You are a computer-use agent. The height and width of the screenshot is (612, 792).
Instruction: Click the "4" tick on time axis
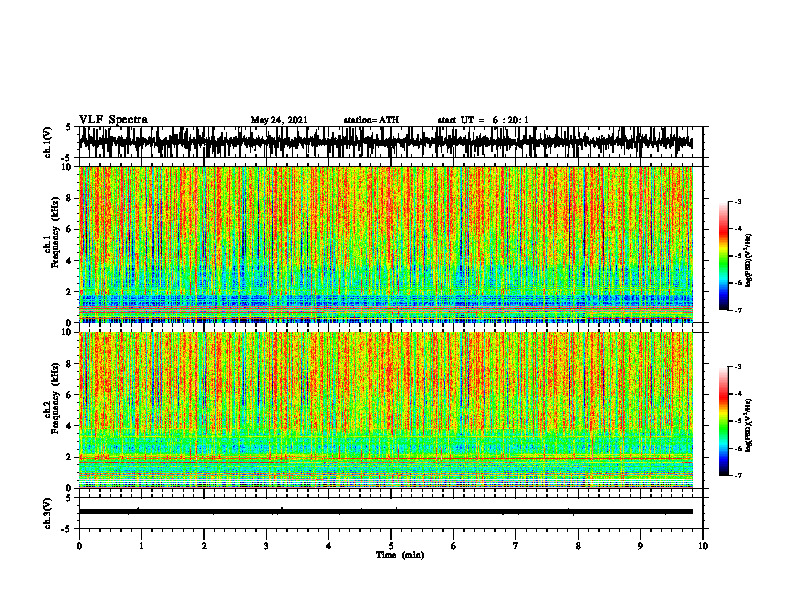(x=329, y=546)
